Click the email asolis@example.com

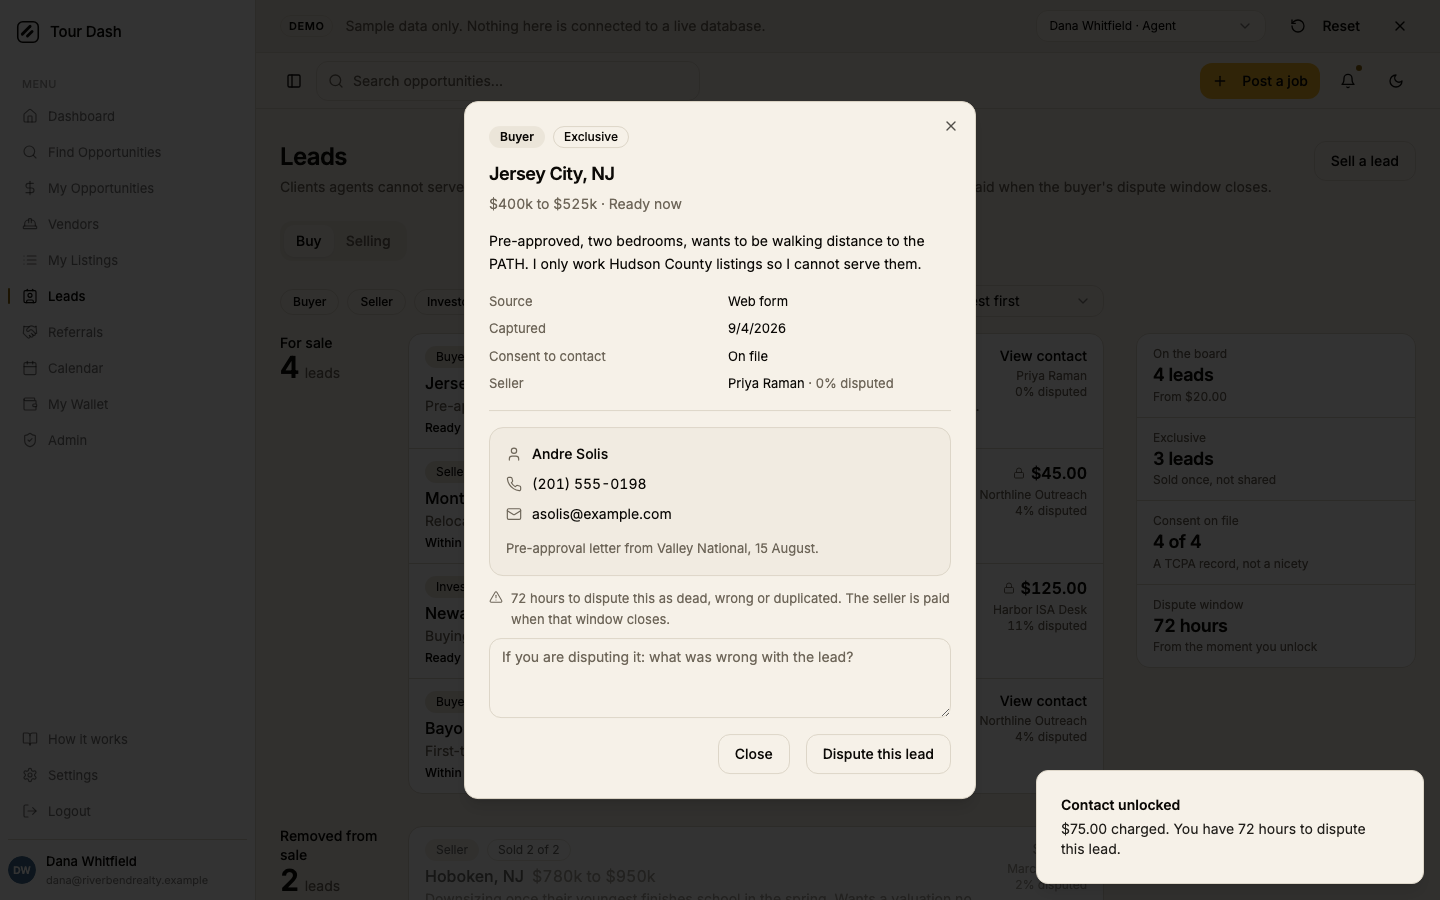point(602,514)
